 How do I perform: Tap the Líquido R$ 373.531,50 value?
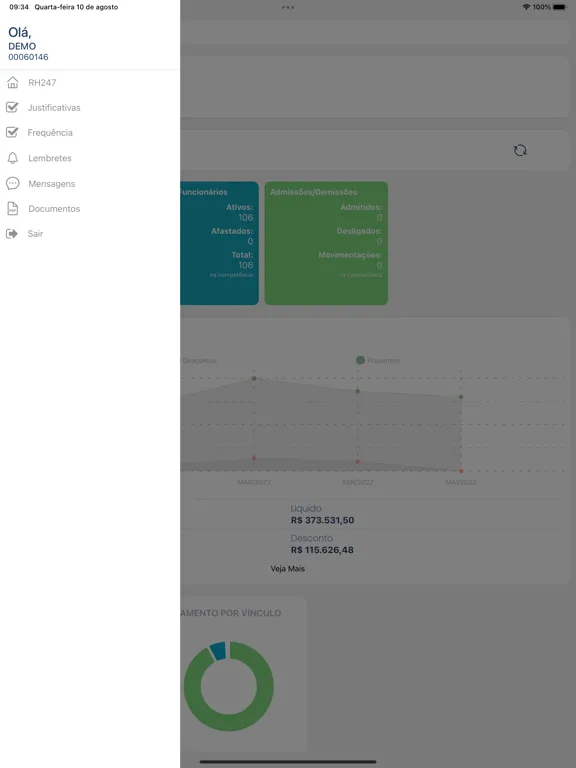click(322, 520)
